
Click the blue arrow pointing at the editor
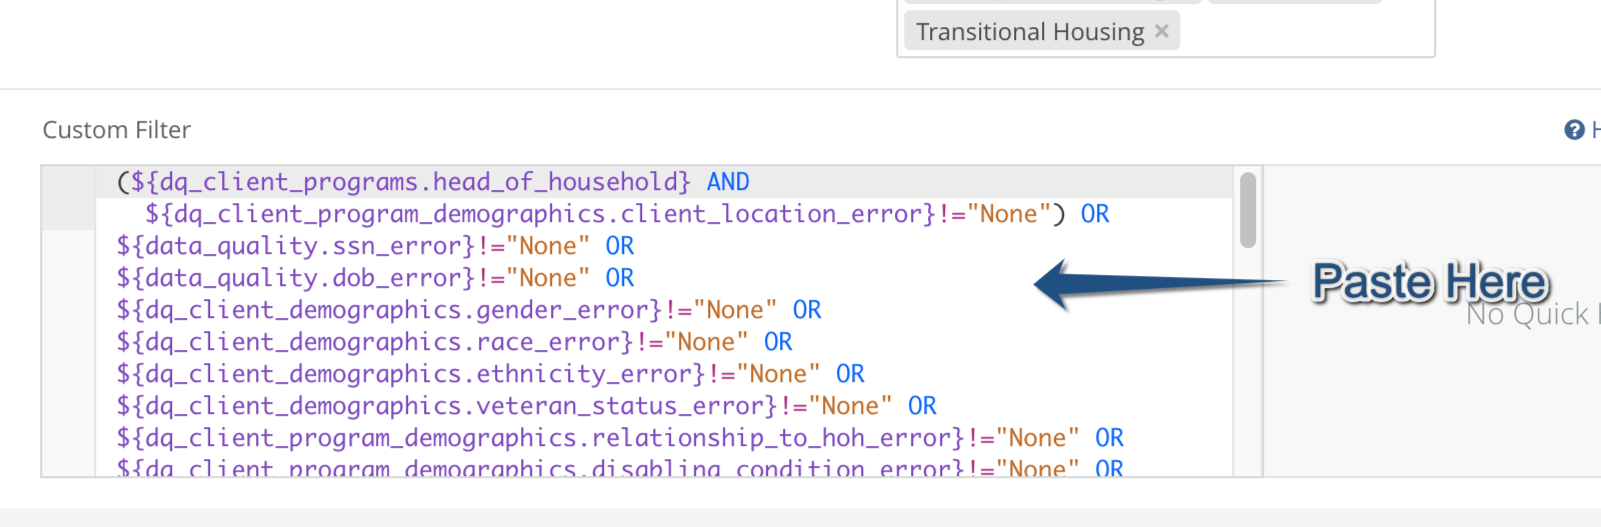[x=1160, y=284]
